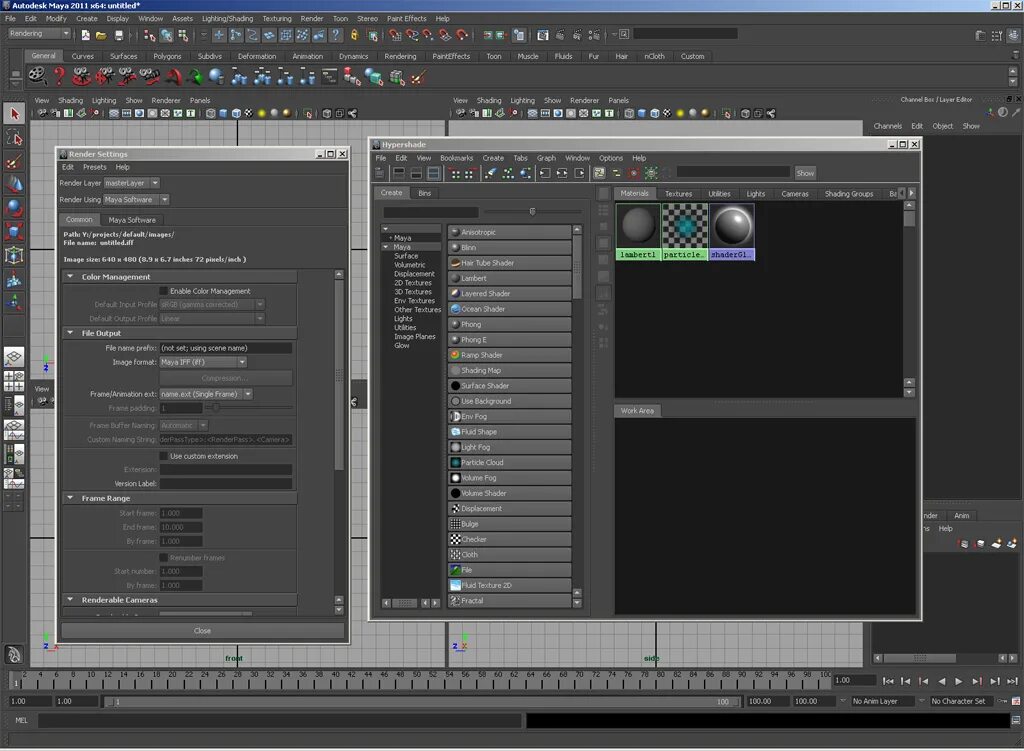Click the red question mark shelf icon
The image size is (1024, 751).
tap(59, 77)
